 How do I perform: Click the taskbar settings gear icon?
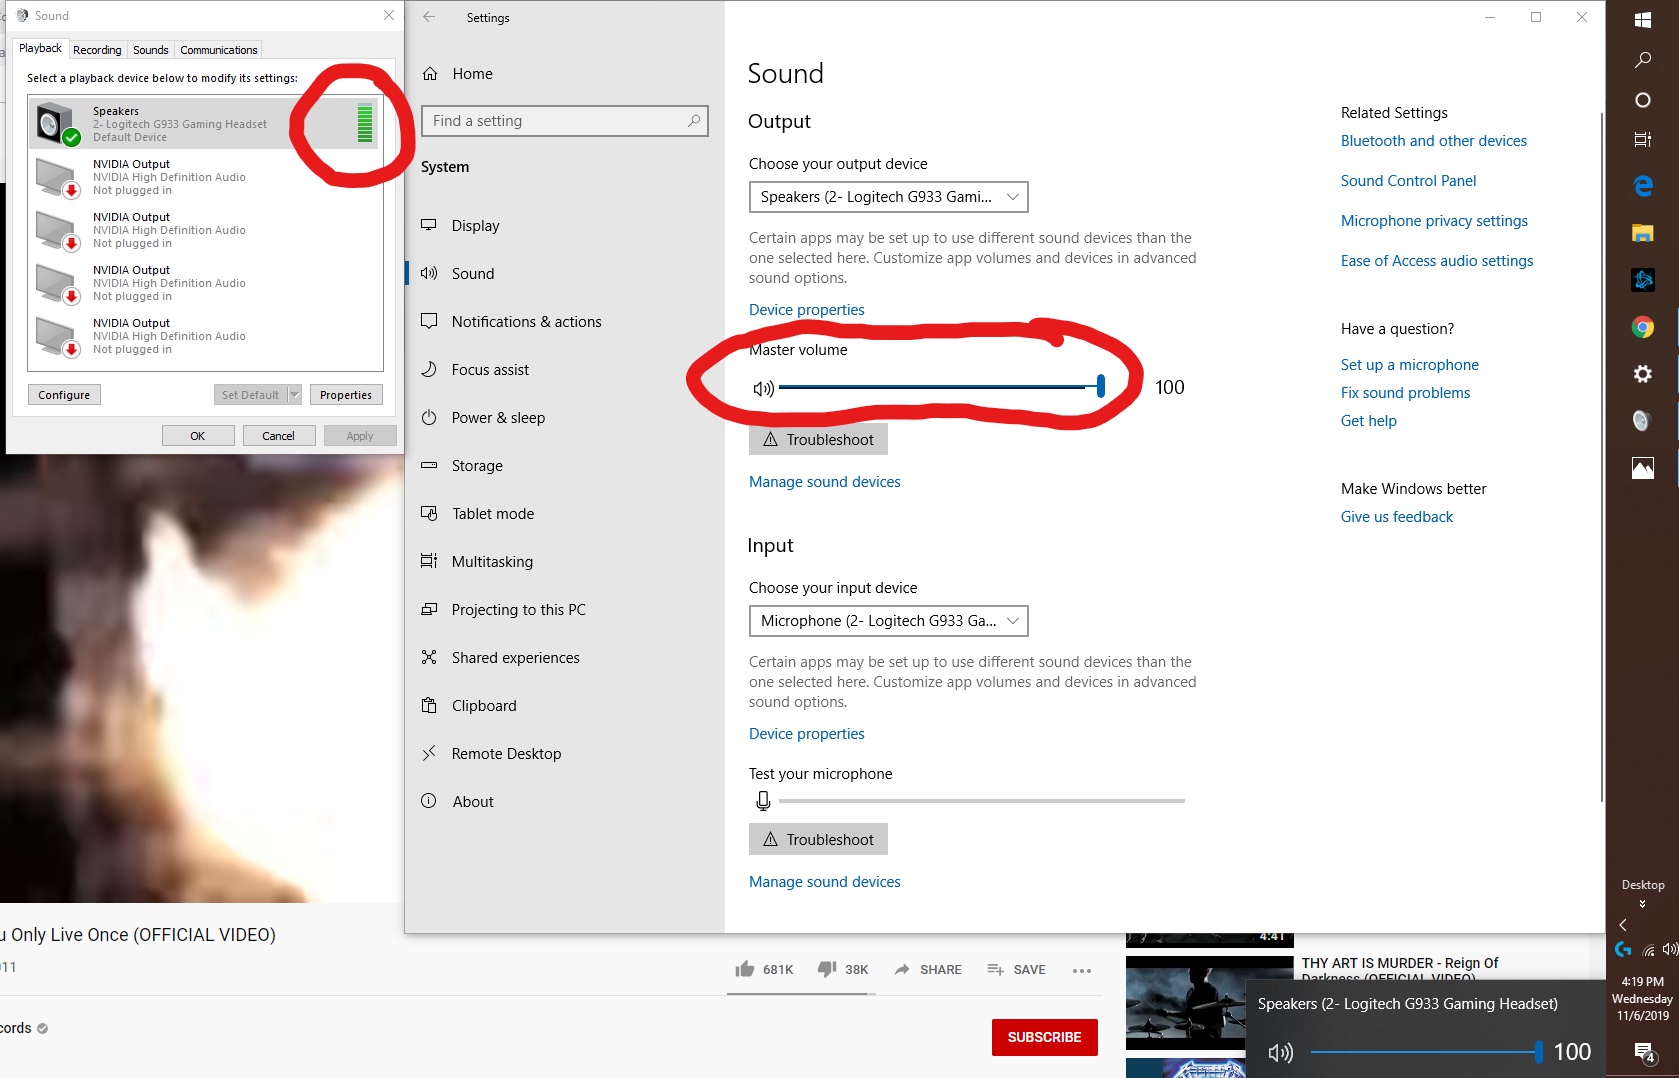[1642, 374]
